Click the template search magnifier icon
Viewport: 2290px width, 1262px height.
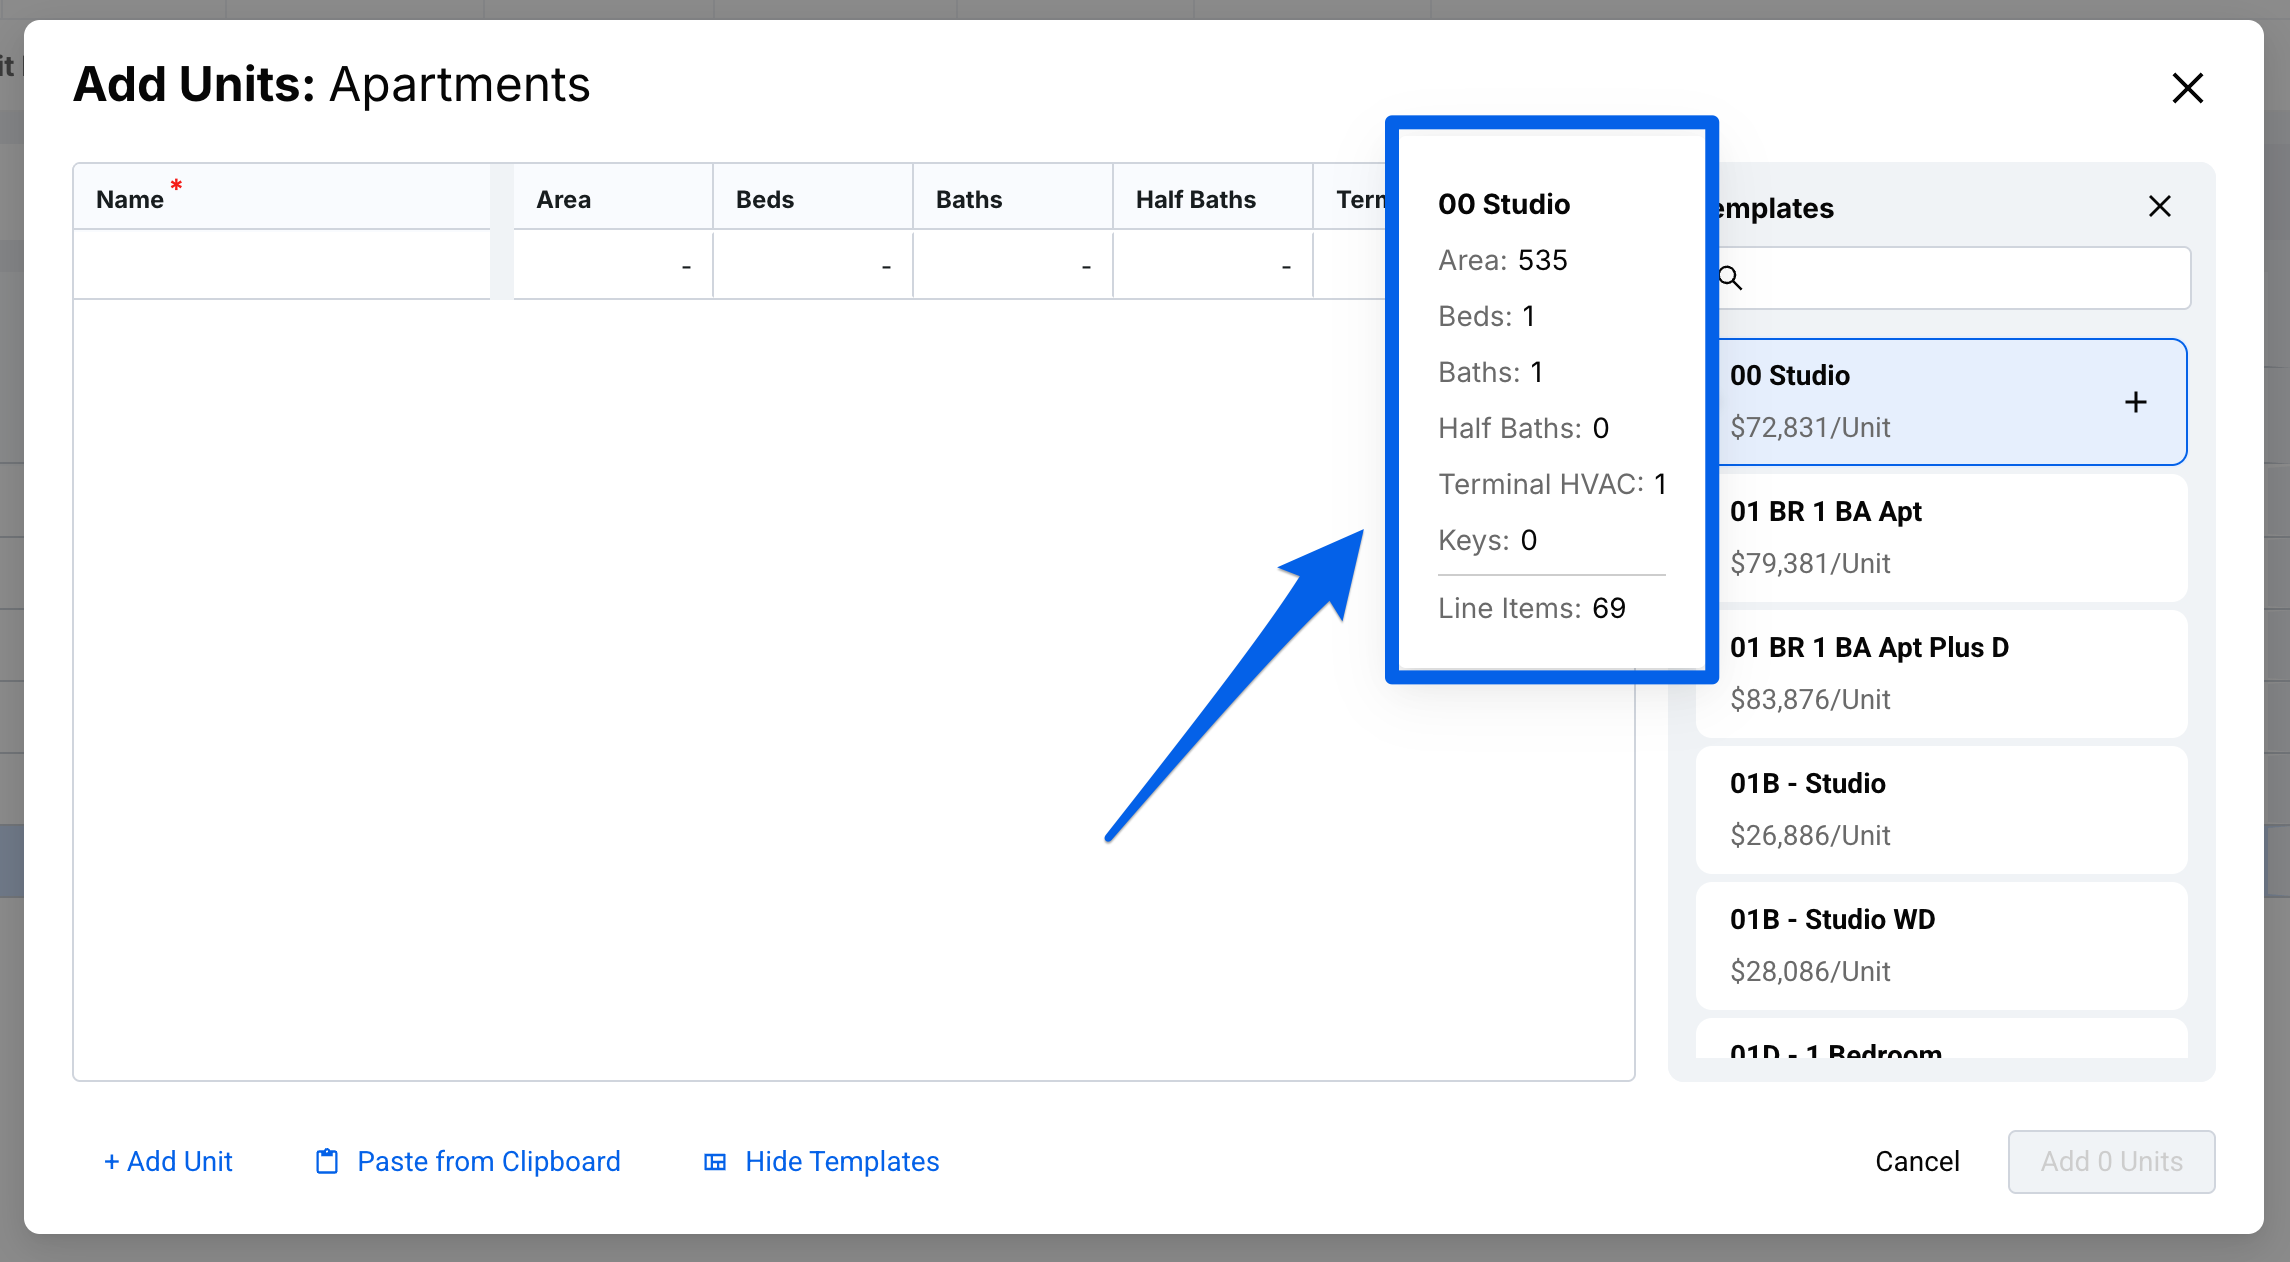click(1730, 278)
